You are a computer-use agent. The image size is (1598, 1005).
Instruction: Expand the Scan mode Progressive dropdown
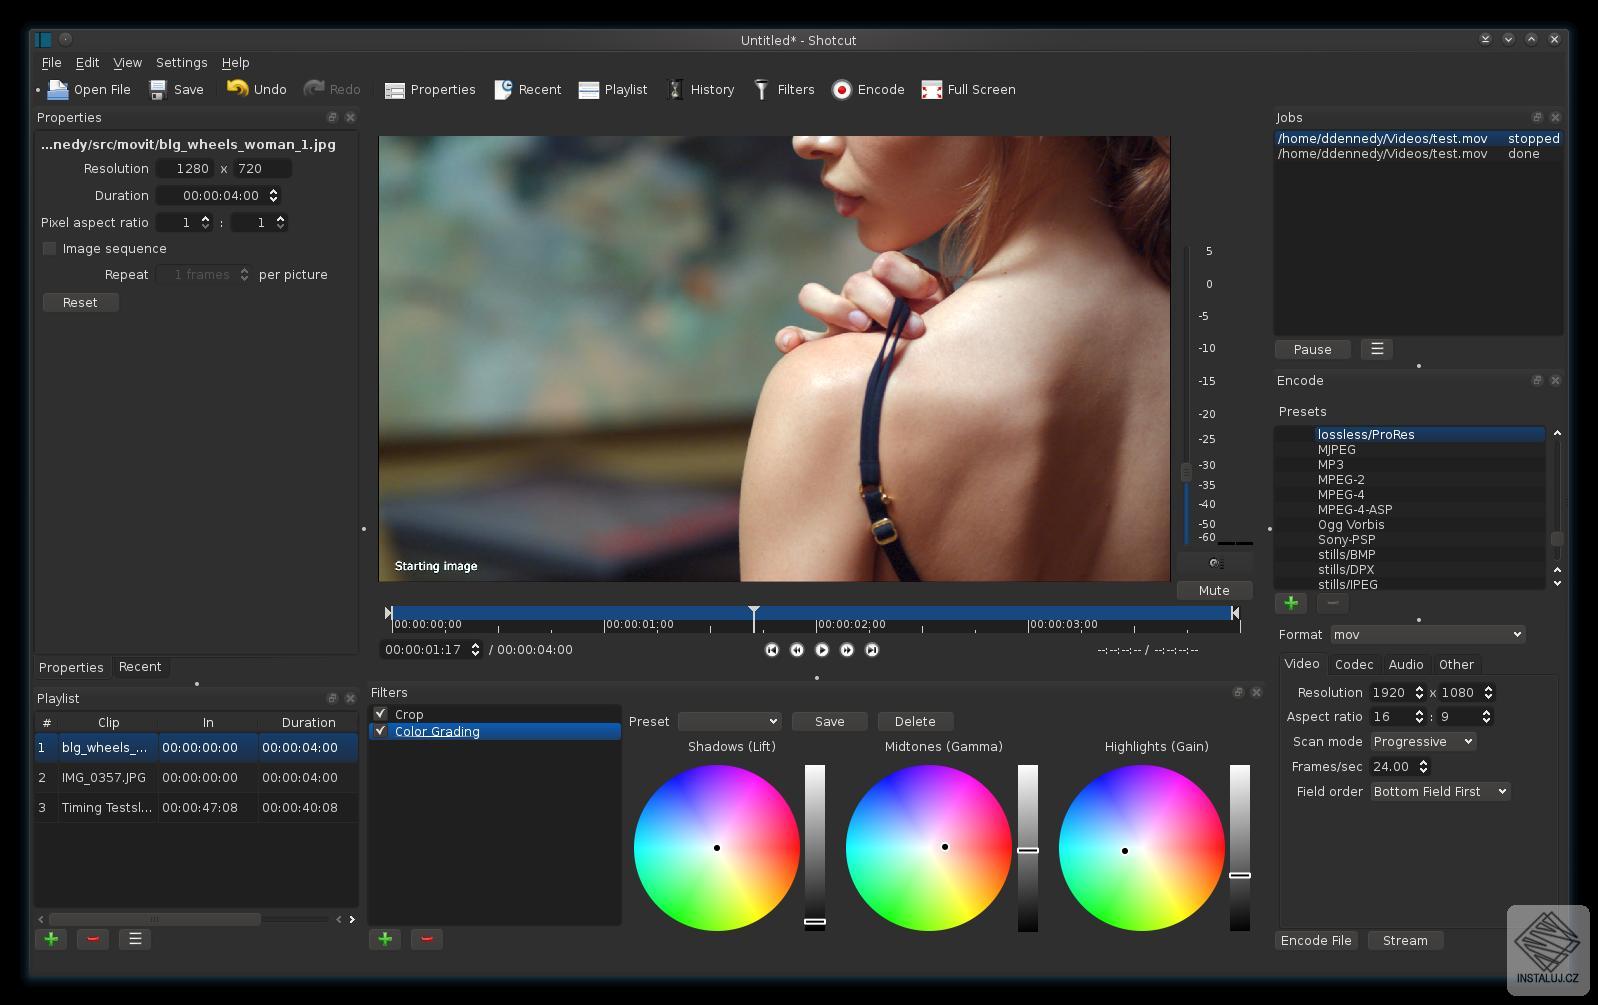point(1423,742)
